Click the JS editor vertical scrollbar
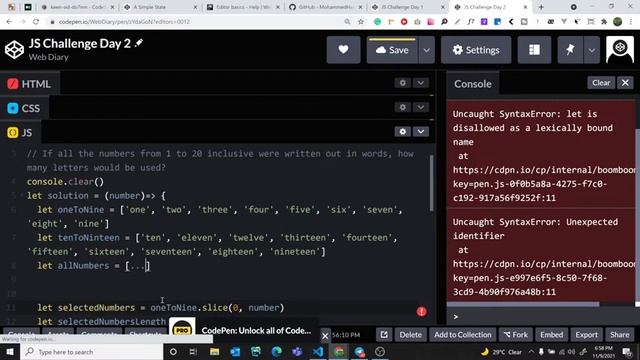 click(431, 183)
